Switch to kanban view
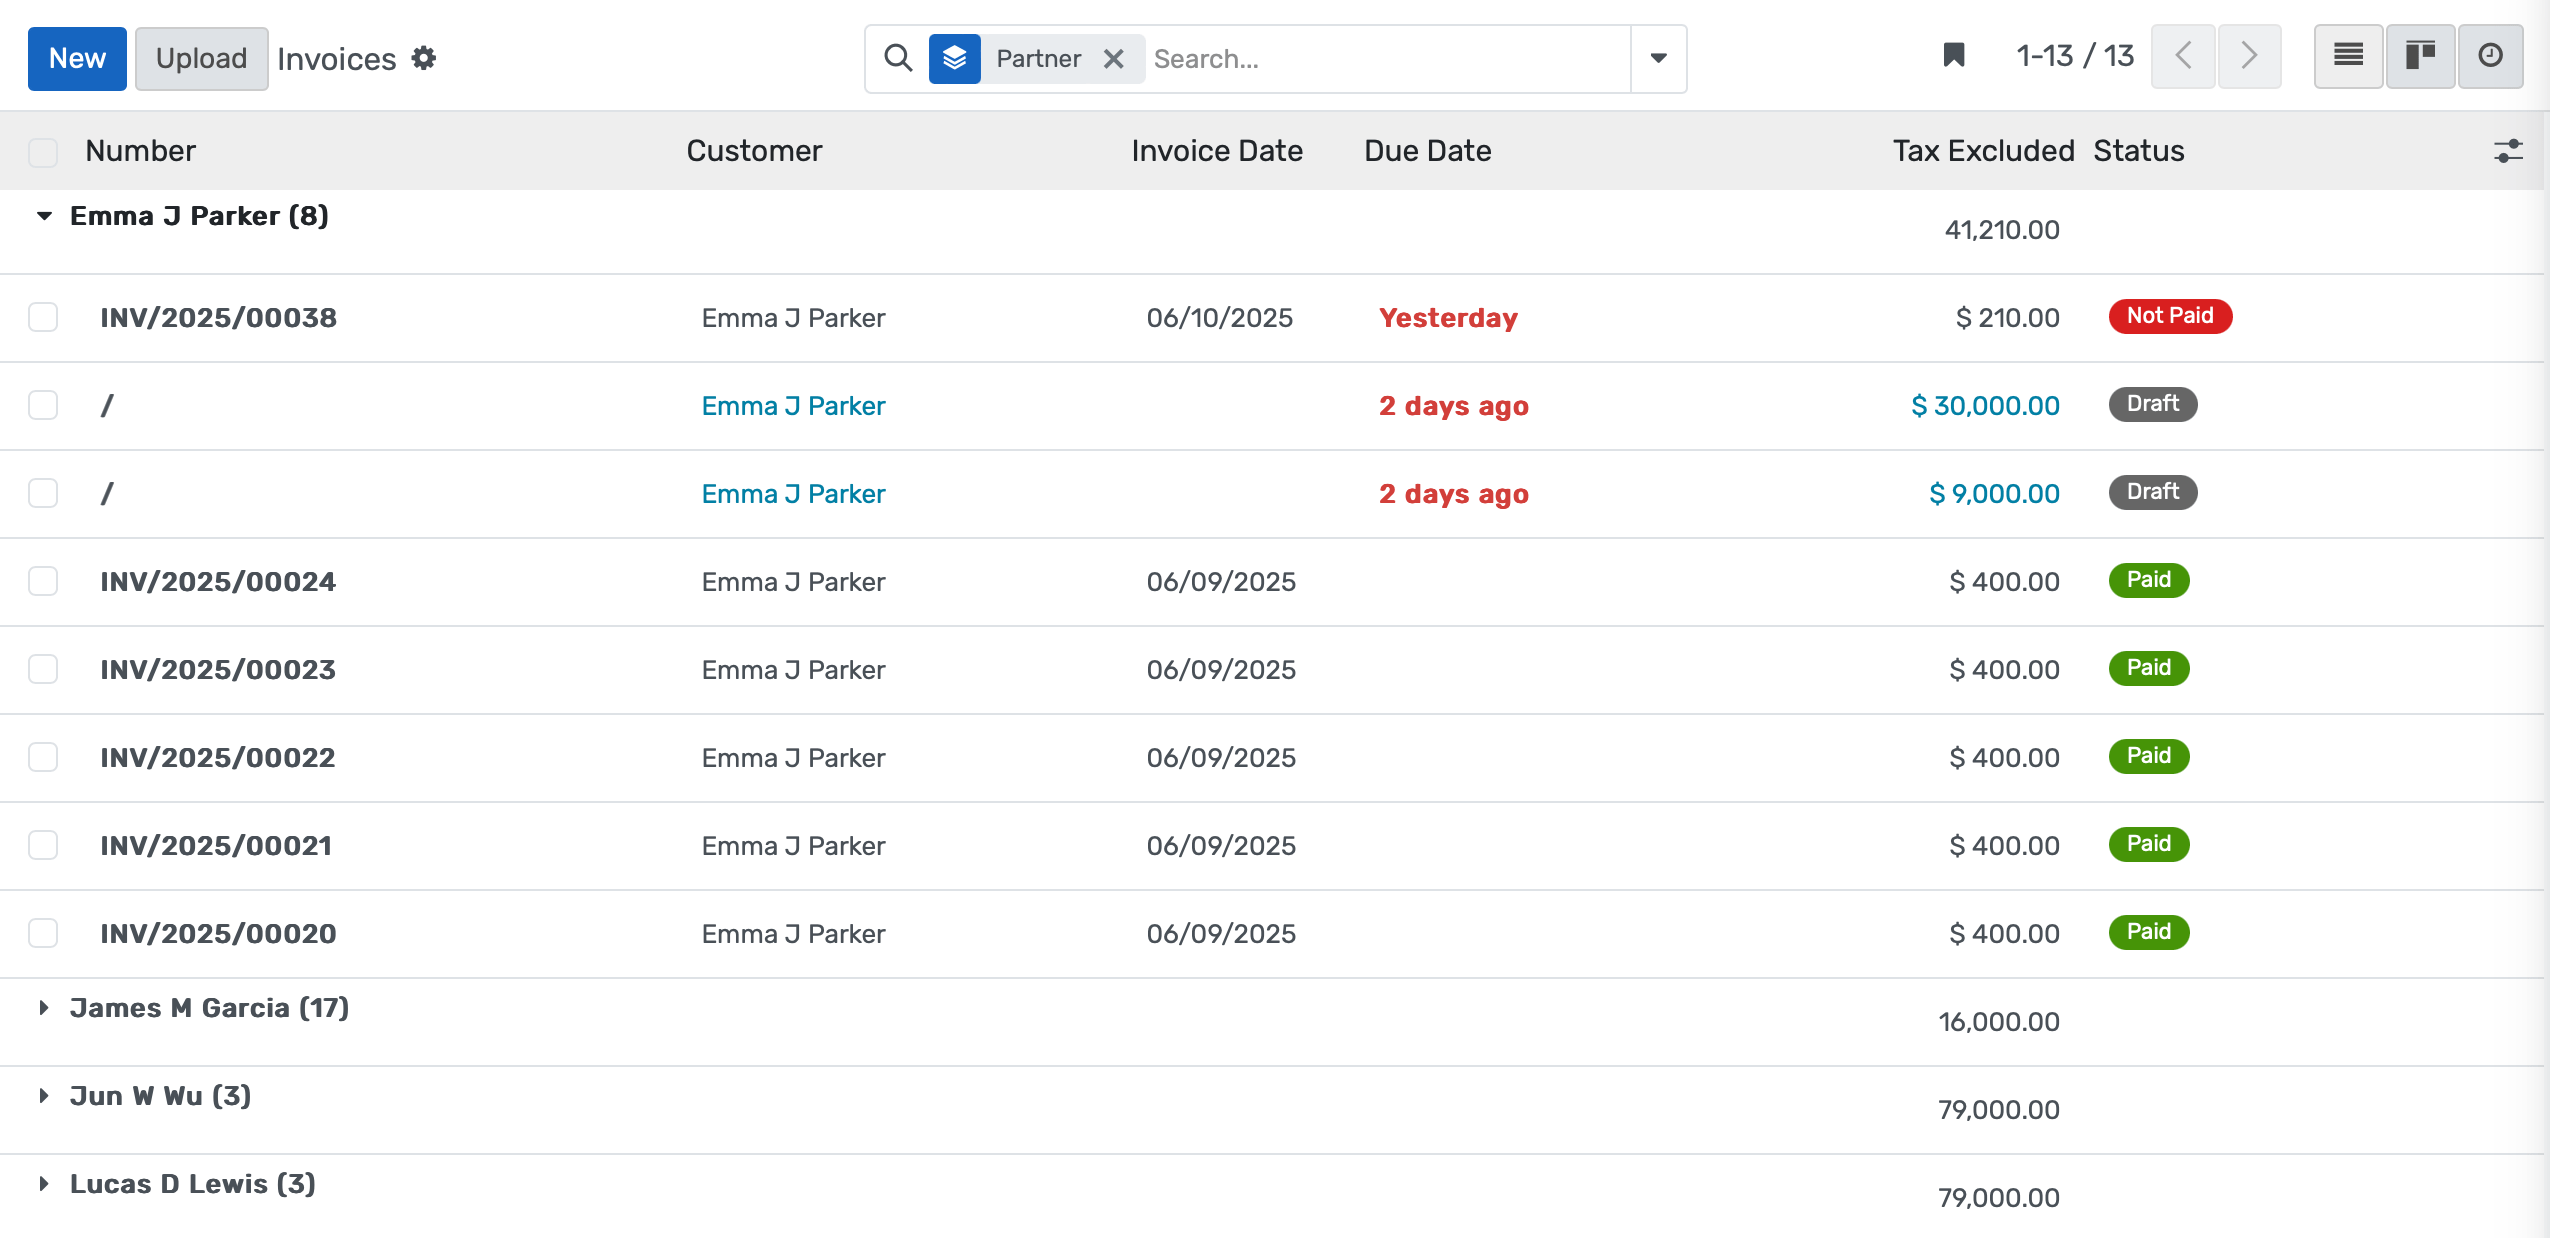This screenshot has width=2550, height=1238. click(x=2420, y=56)
